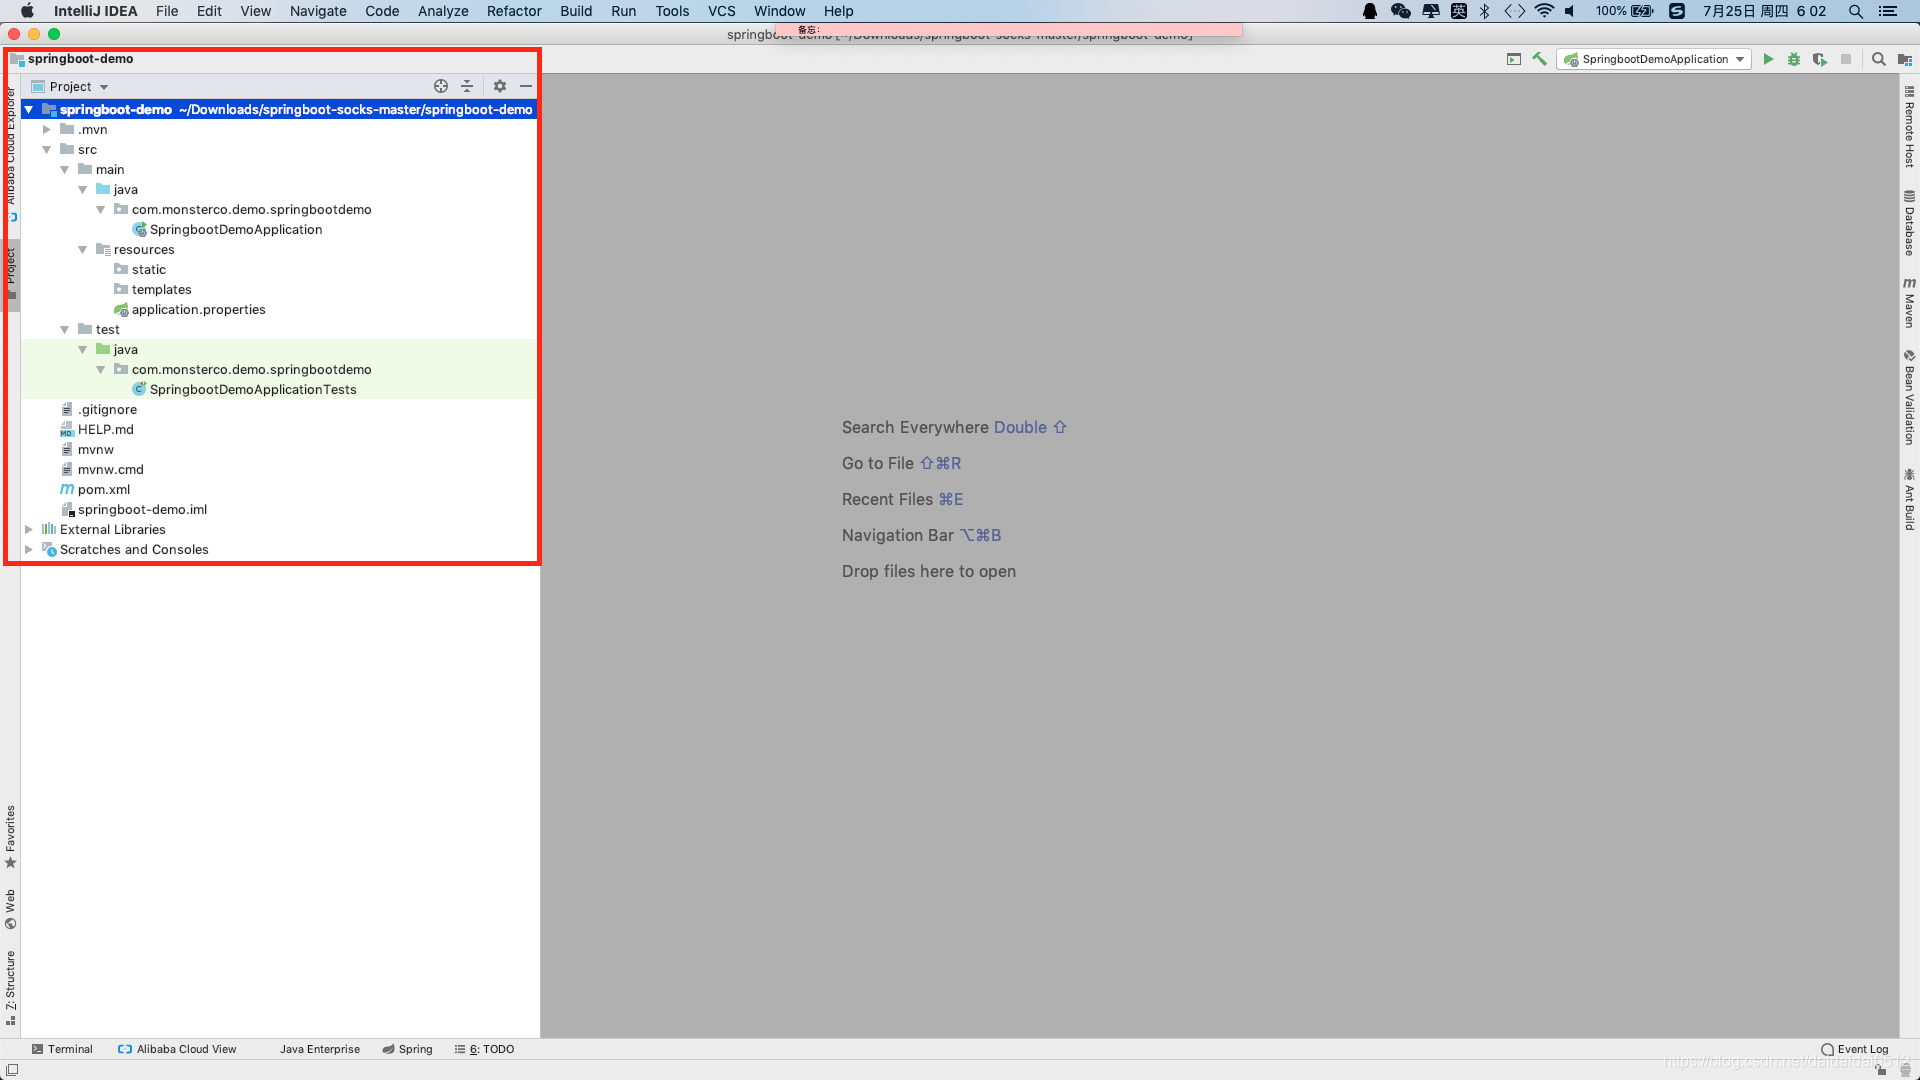Open the Apple menu
Screen dimensions: 1920x1080
[28, 11]
